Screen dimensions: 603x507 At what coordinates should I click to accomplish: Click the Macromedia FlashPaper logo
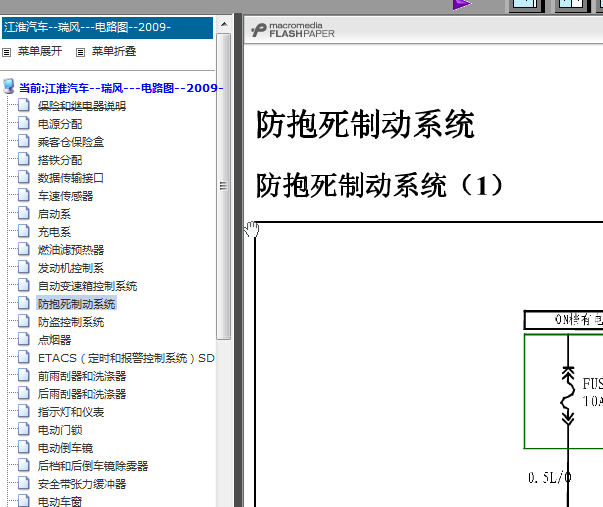(293, 30)
